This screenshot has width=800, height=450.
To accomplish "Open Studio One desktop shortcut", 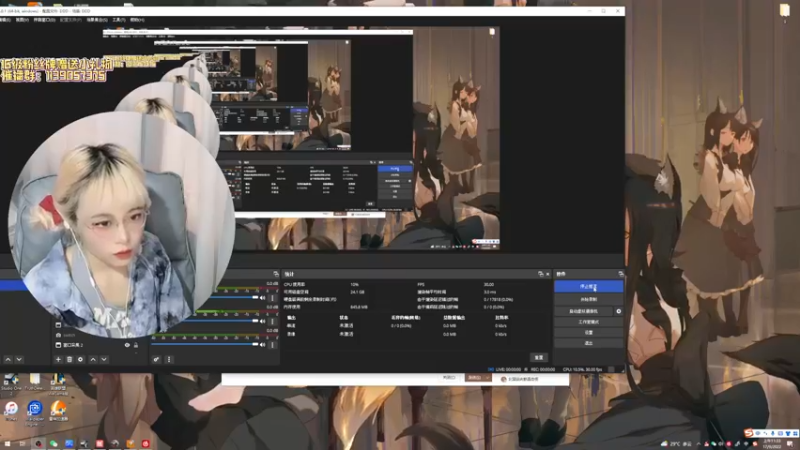I will coord(11,385).
